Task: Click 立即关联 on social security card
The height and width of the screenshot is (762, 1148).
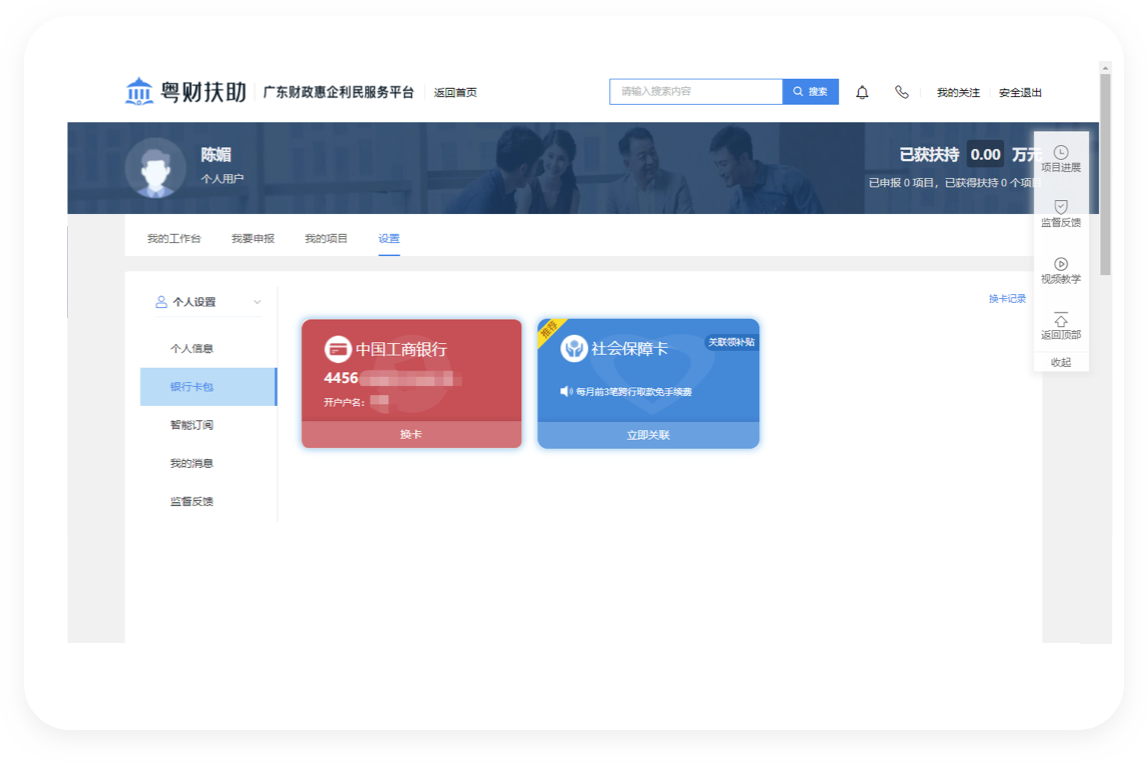Action: pos(648,435)
